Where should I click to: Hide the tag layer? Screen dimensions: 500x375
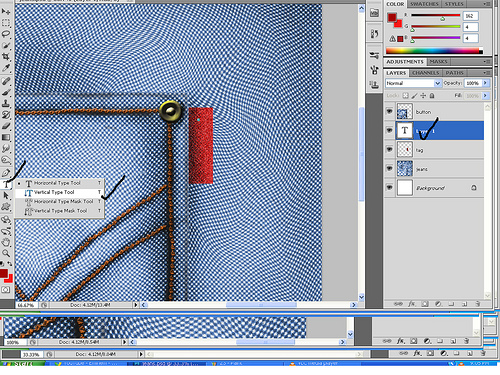pos(389,149)
